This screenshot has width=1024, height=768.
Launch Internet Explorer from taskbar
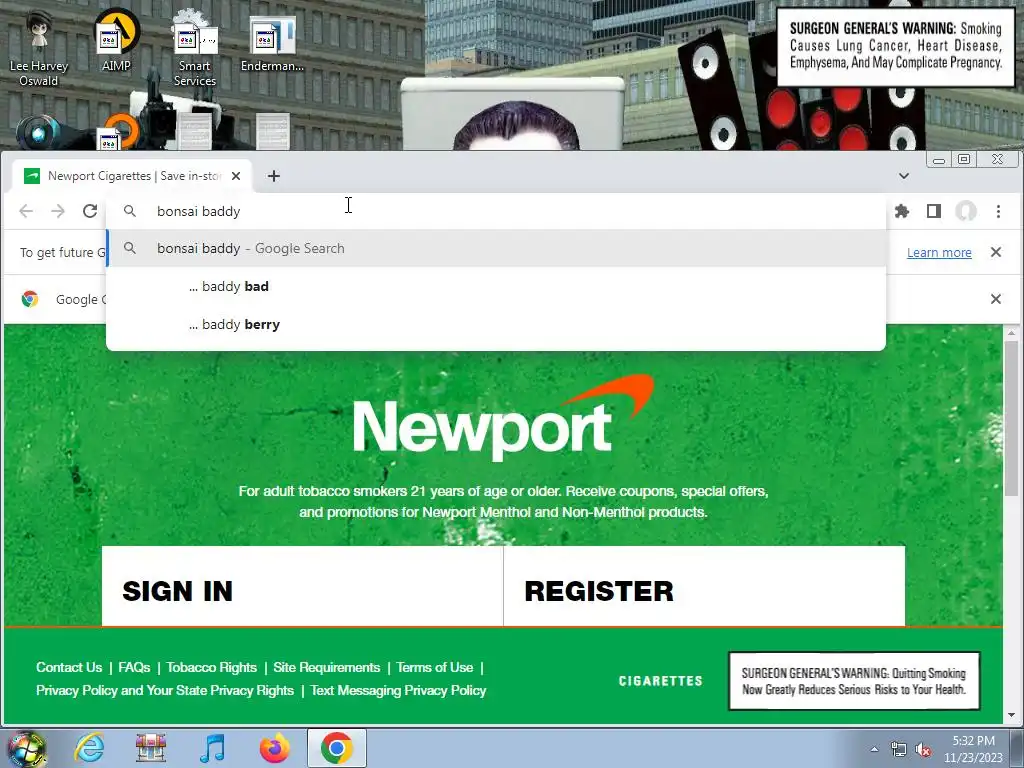[x=89, y=748]
